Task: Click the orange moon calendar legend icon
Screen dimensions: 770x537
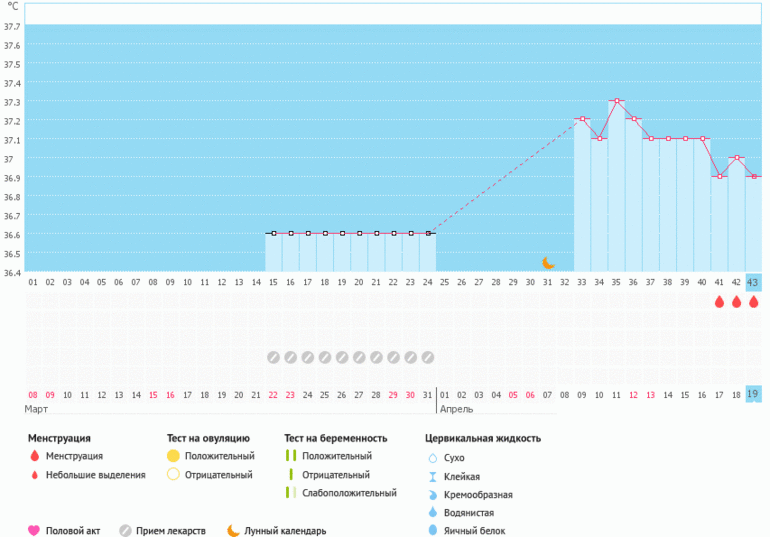Action: coord(233,531)
